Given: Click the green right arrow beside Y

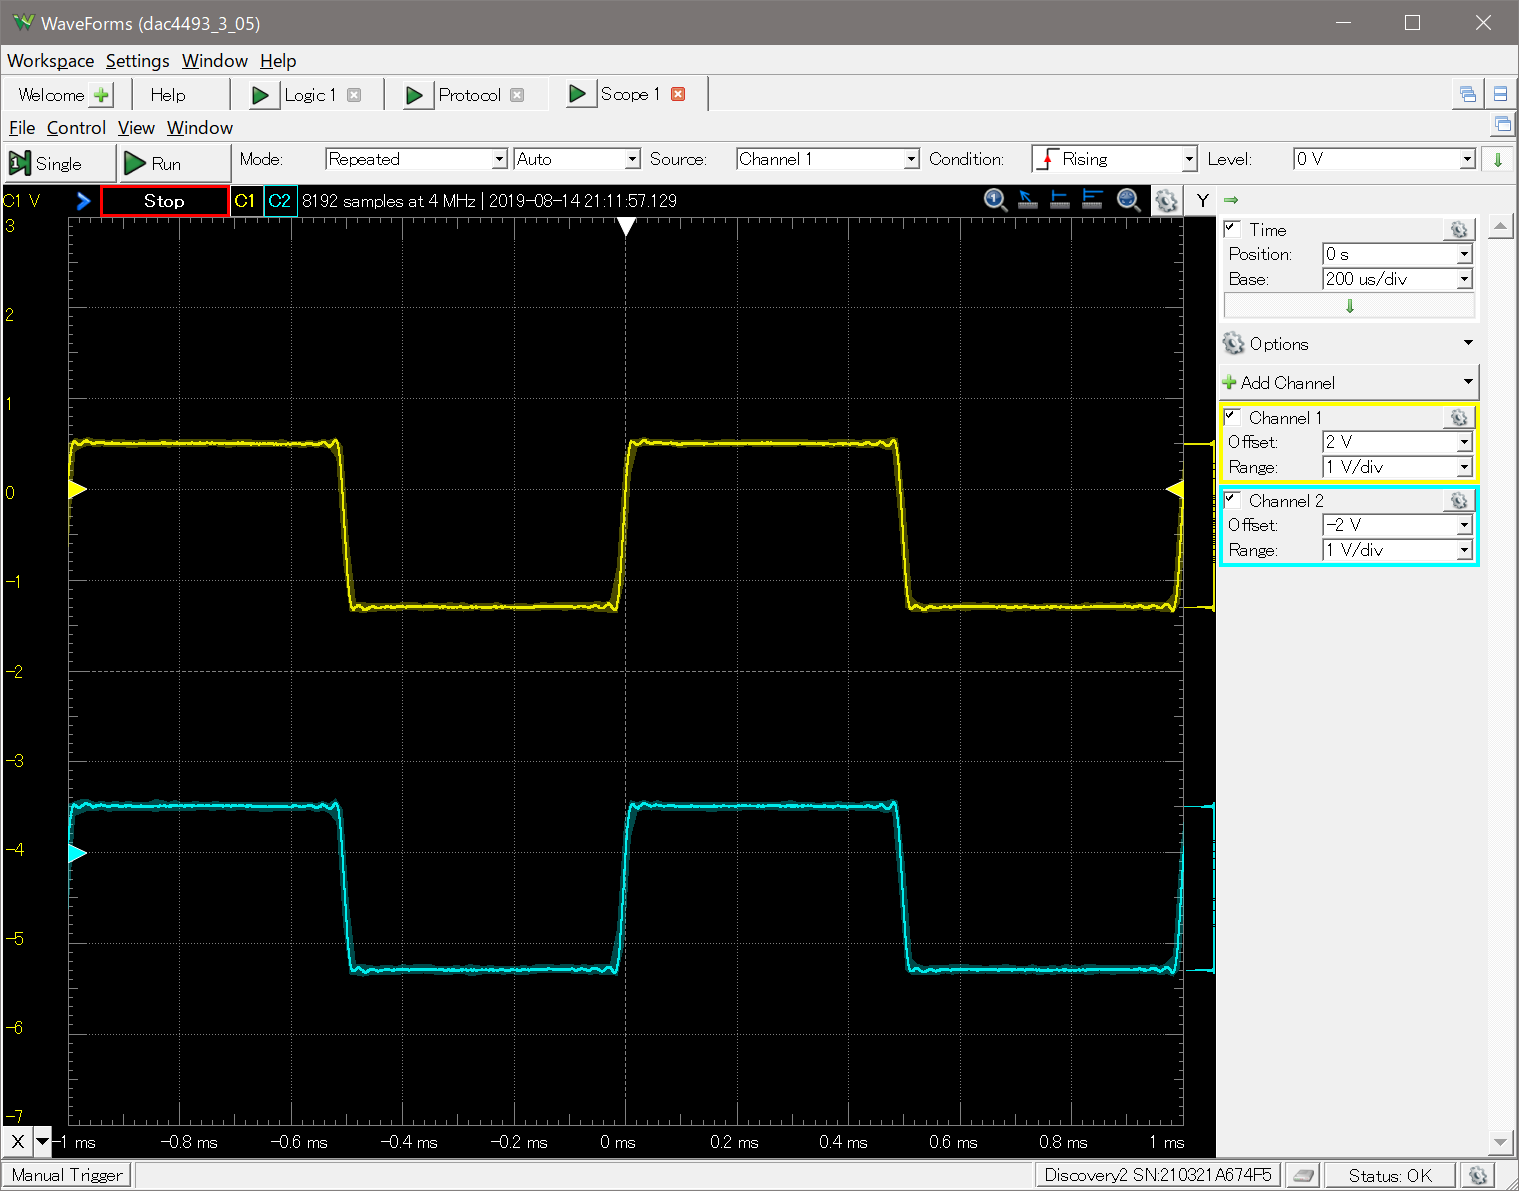Looking at the screenshot, I should click(1231, 200).
